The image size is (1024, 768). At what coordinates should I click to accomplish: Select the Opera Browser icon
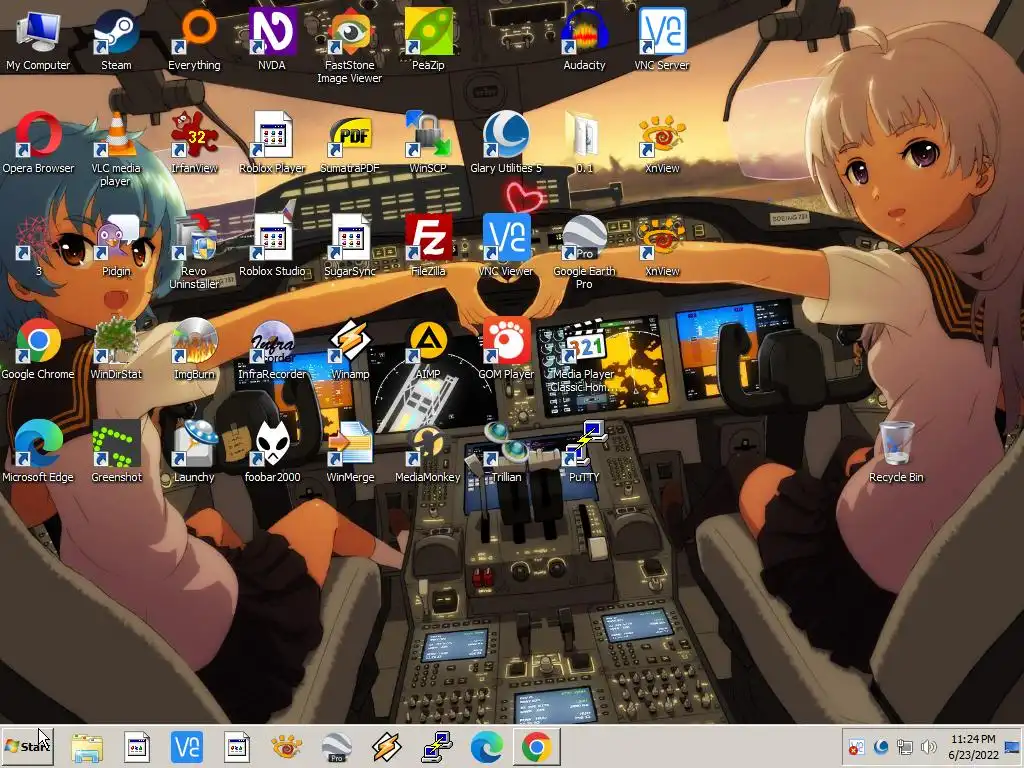click(38, 142)
